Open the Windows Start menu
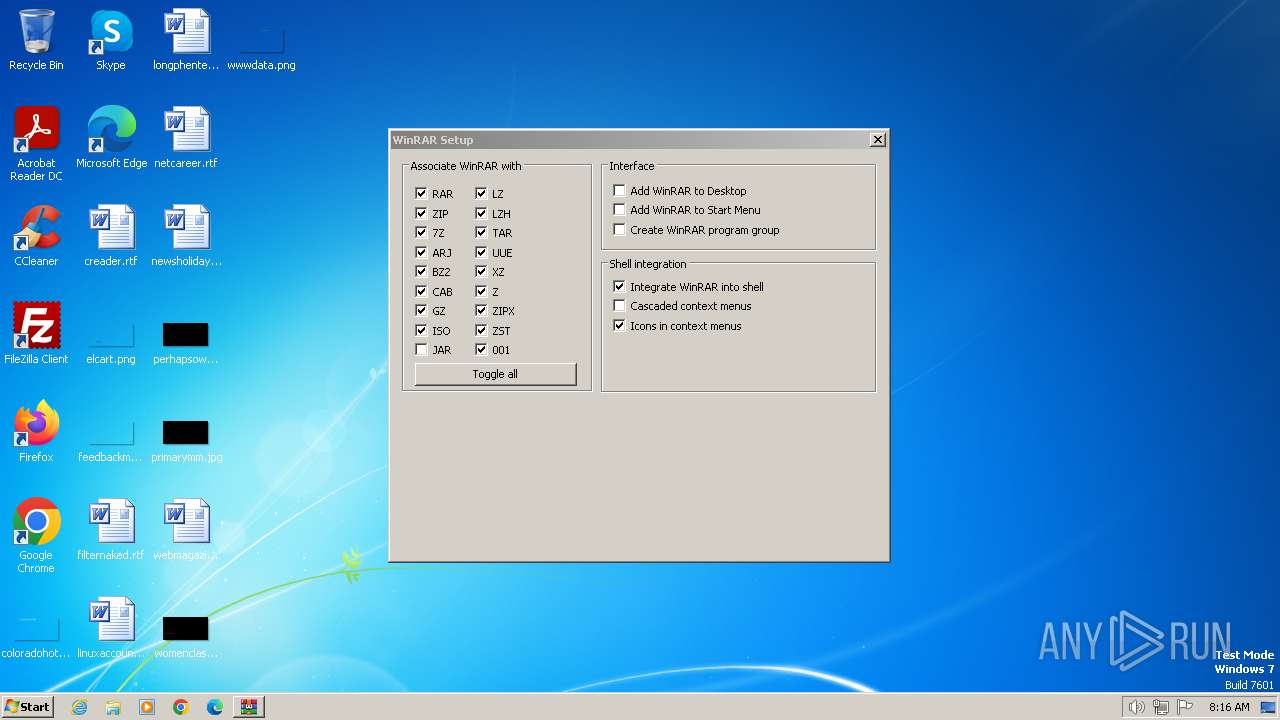1280x720 pixels. [x=28, y=707]
